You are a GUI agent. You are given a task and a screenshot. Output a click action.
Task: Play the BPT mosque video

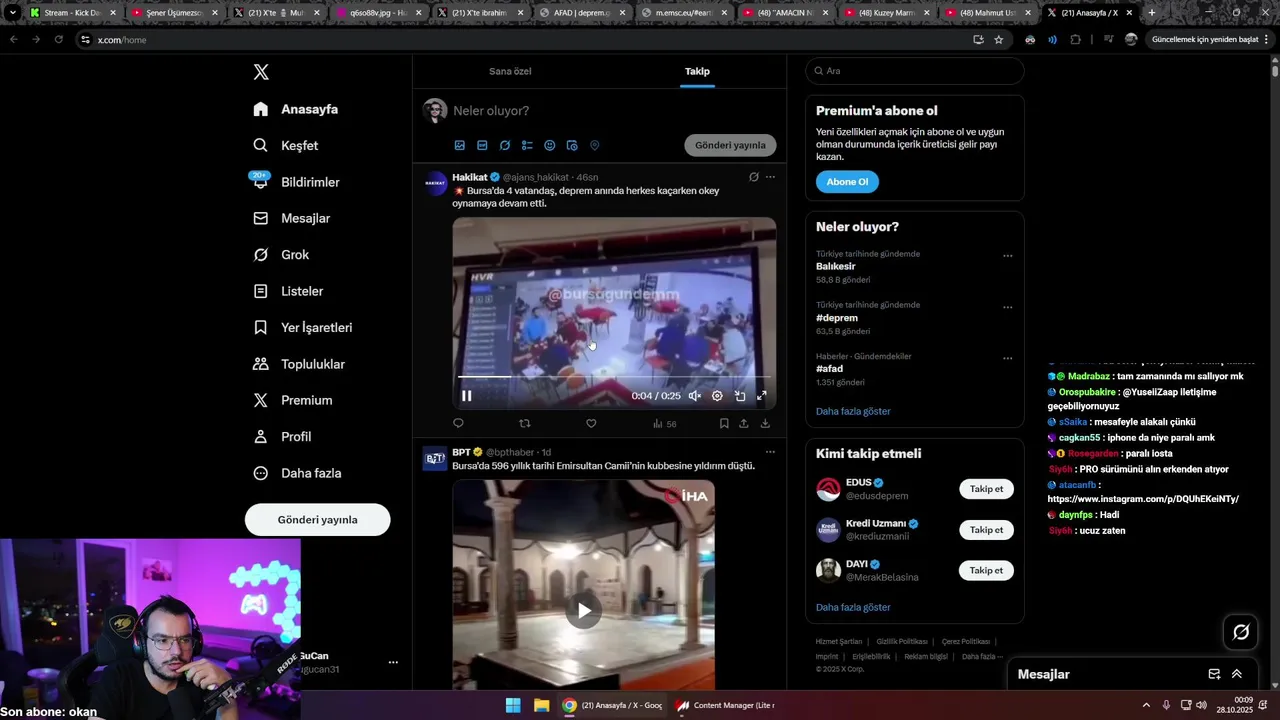coord(584,610)
